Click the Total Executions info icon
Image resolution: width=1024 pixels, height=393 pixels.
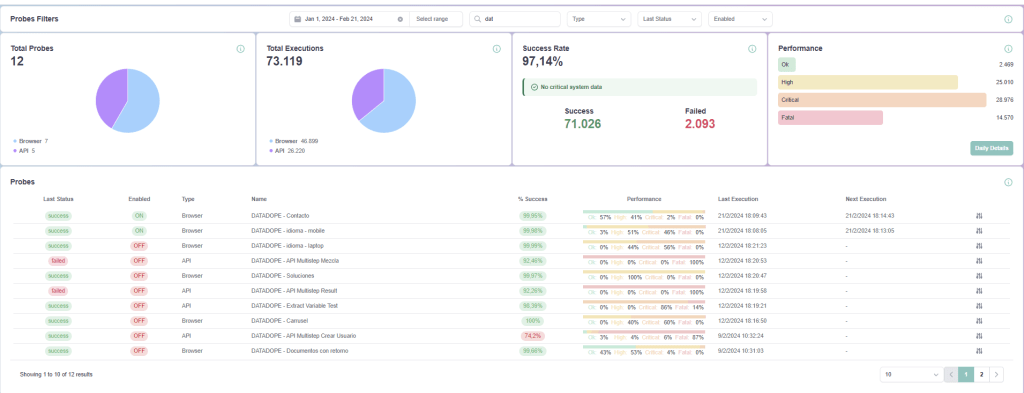(x=496, y=49)
